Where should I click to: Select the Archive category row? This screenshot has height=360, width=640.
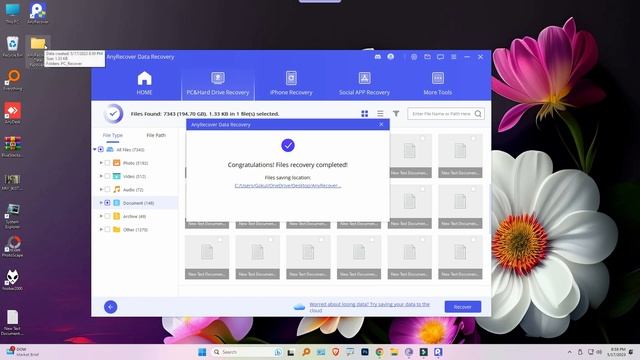tap(136, 216)
